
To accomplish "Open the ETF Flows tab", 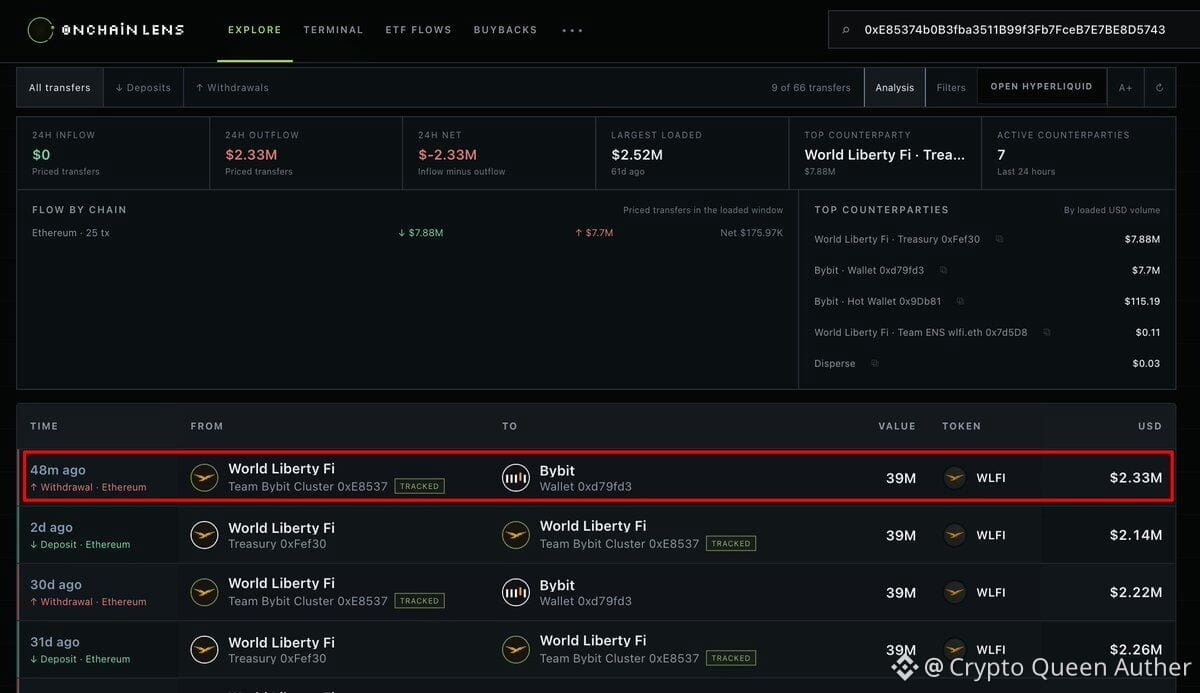I will [418, 30].
